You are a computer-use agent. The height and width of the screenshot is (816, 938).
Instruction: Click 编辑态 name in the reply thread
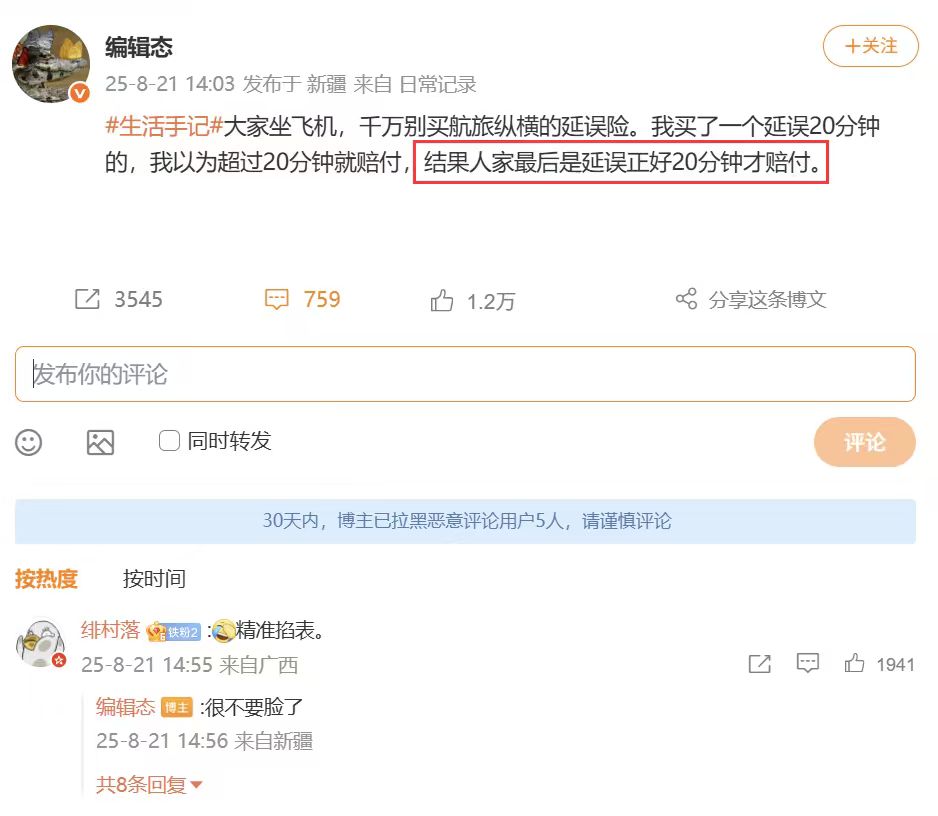click(x=126, y=707)
